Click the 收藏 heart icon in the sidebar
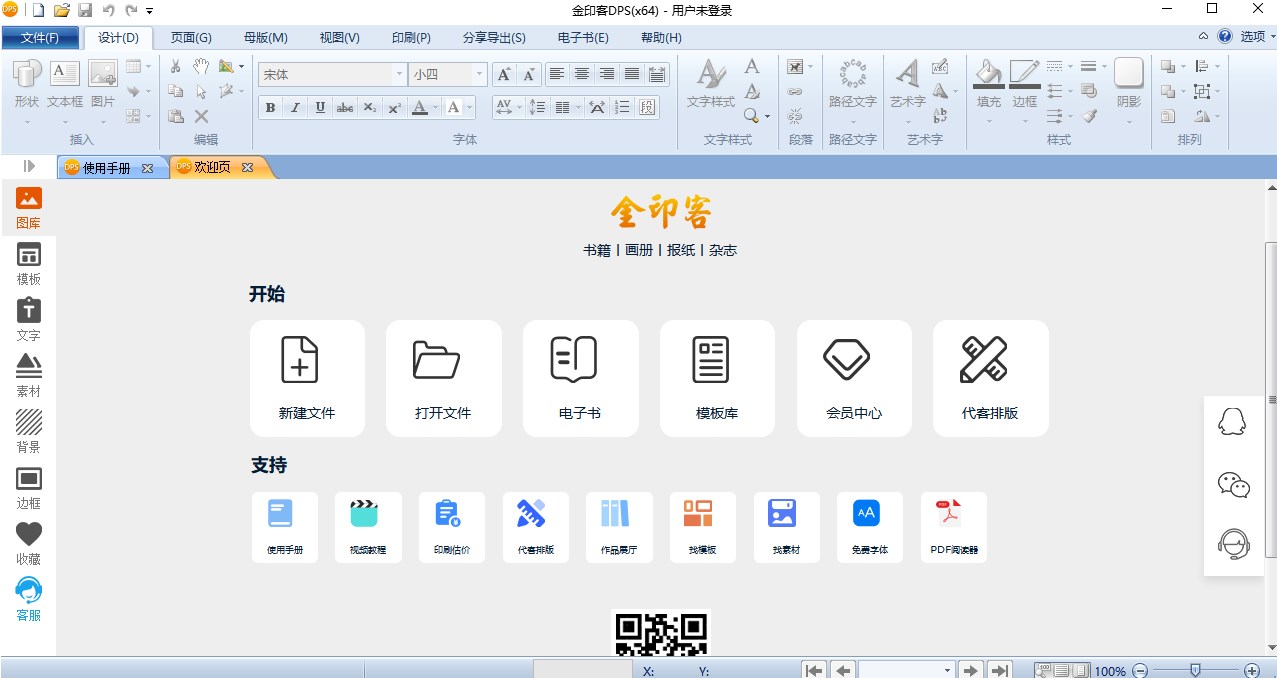The height and width of the screenshot is (678, 1277). click(x=29, y=543)
